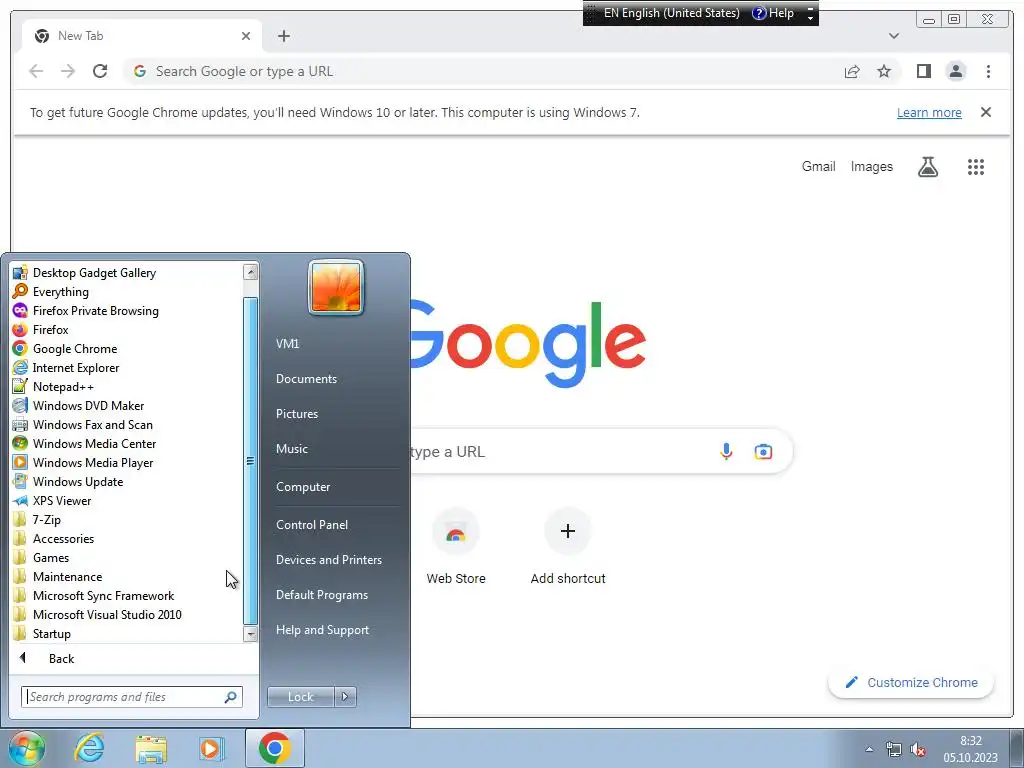Click Chrome forward navigation arrow
The image size is (1024, 768).
tap(68, 71)
